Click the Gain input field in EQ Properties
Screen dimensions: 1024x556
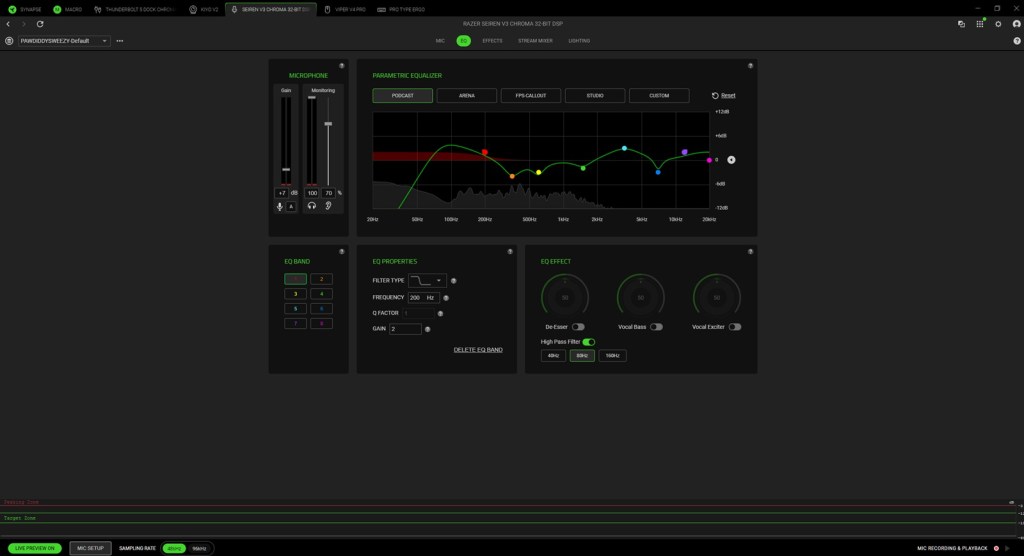(405, 329)
